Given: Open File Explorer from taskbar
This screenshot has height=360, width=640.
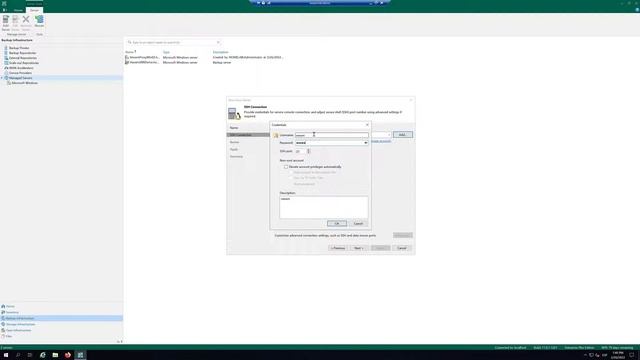Looking at the screenshot, I should [55, 355].
